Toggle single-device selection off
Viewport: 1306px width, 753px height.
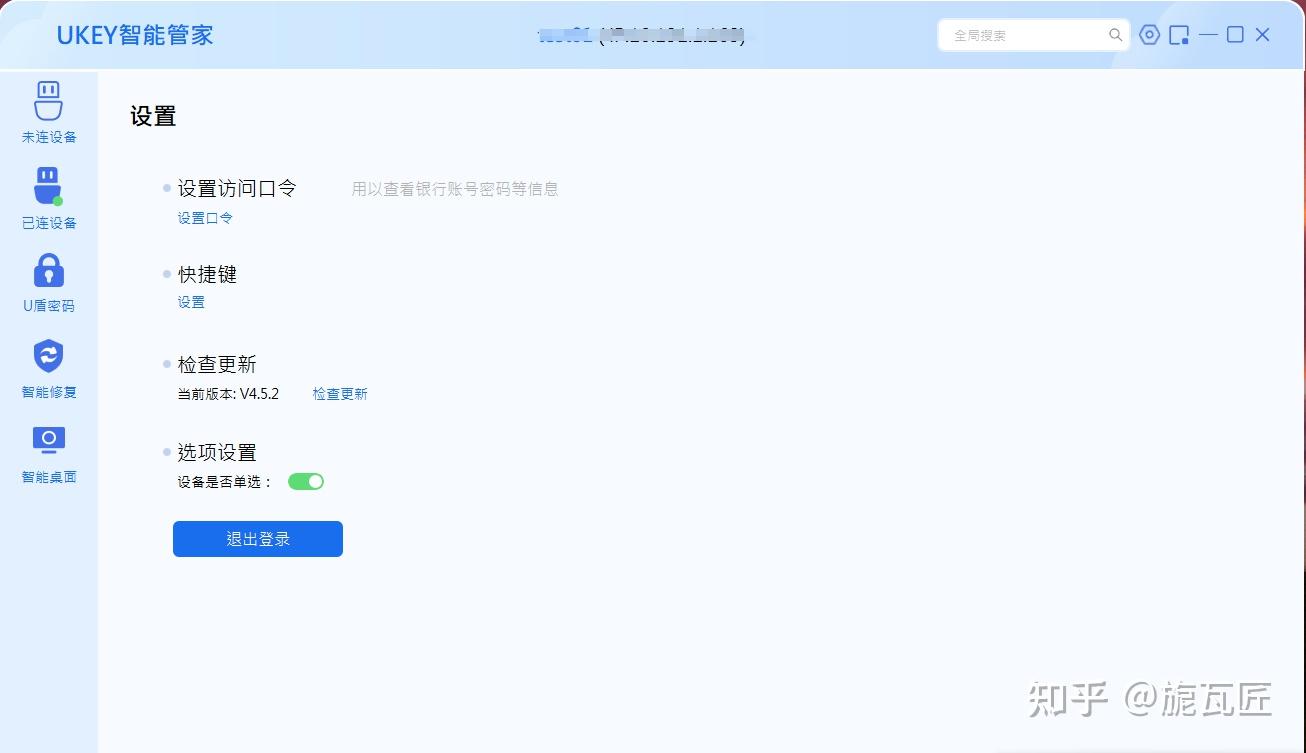(305, 481)
